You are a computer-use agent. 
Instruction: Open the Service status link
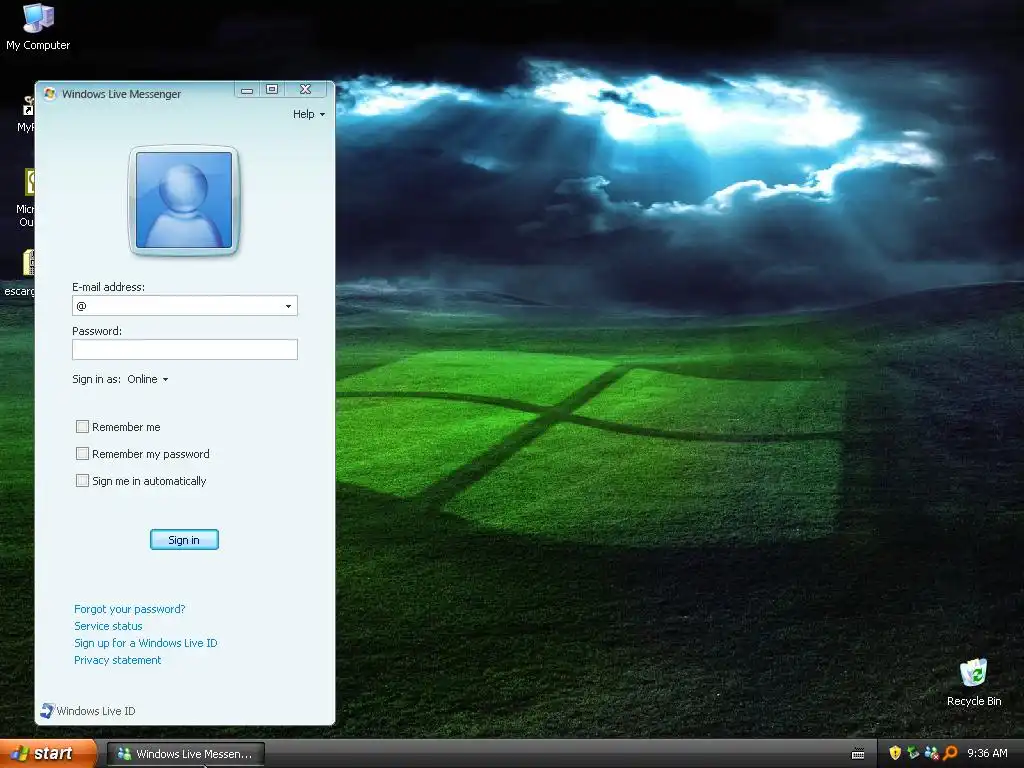108,626
